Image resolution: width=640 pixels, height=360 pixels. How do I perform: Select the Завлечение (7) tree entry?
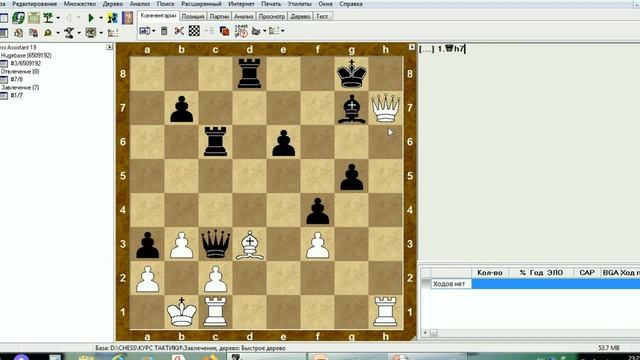20,87
